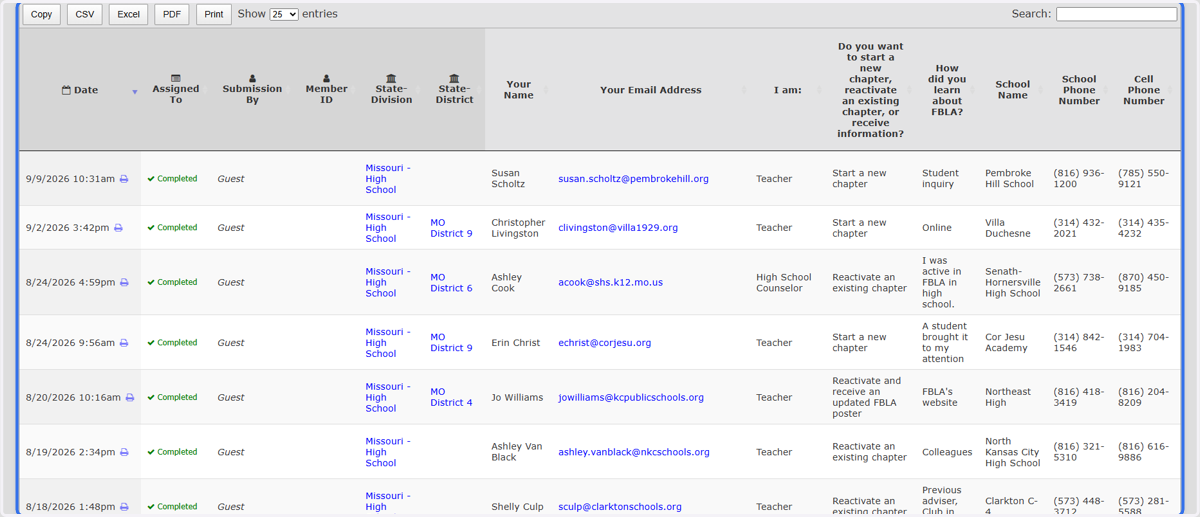Export table as CSV
Viewport: 1200px width, 517px height.
coord(85,15)
